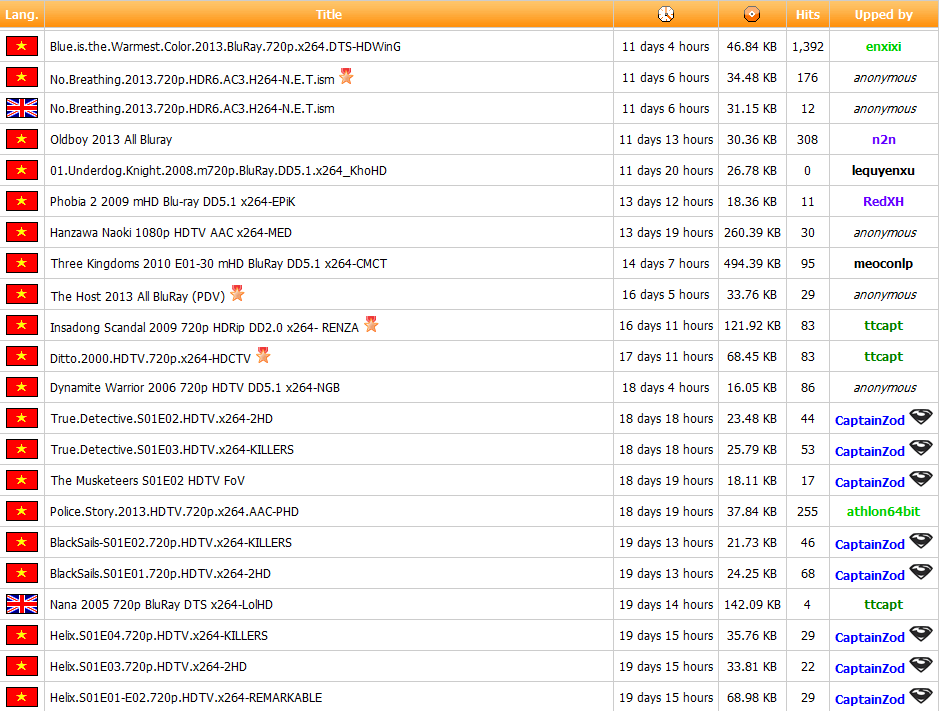Click the Vietnamese flag for Police.Story.2013 row

tap(22, 512)
